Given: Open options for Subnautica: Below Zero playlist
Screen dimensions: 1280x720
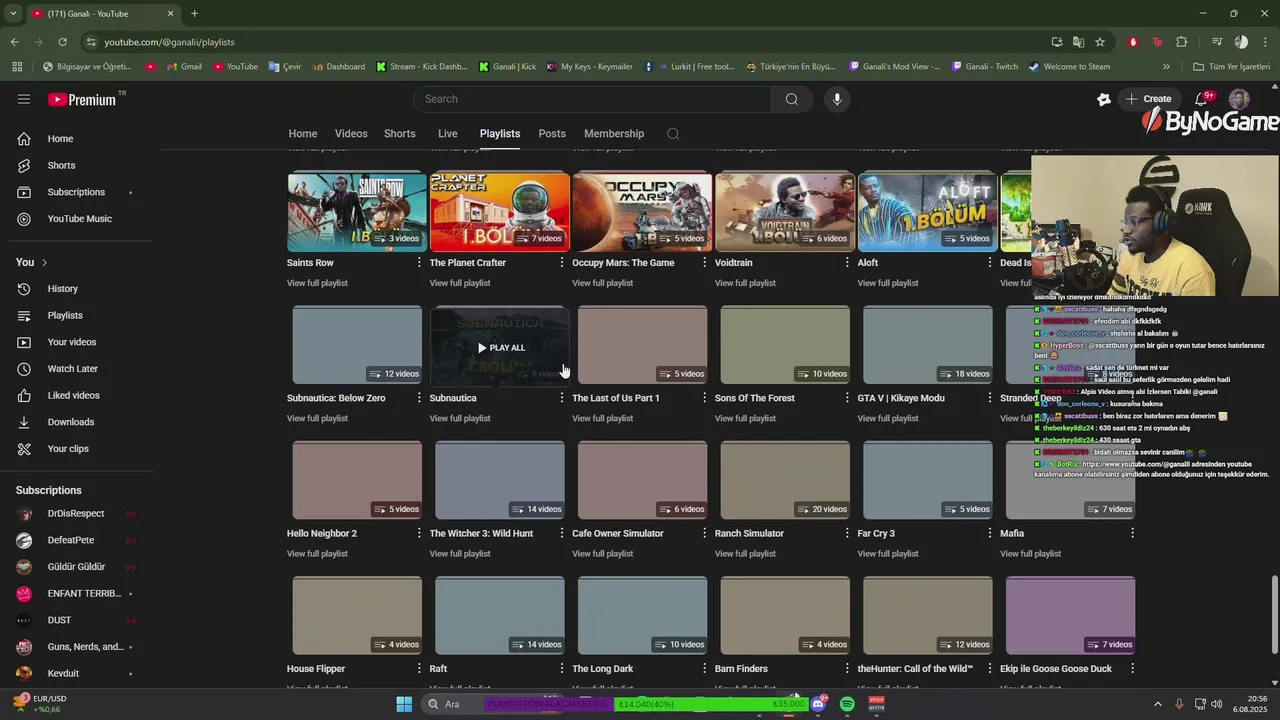Looking at the screenshot, I should pos(419,398).
